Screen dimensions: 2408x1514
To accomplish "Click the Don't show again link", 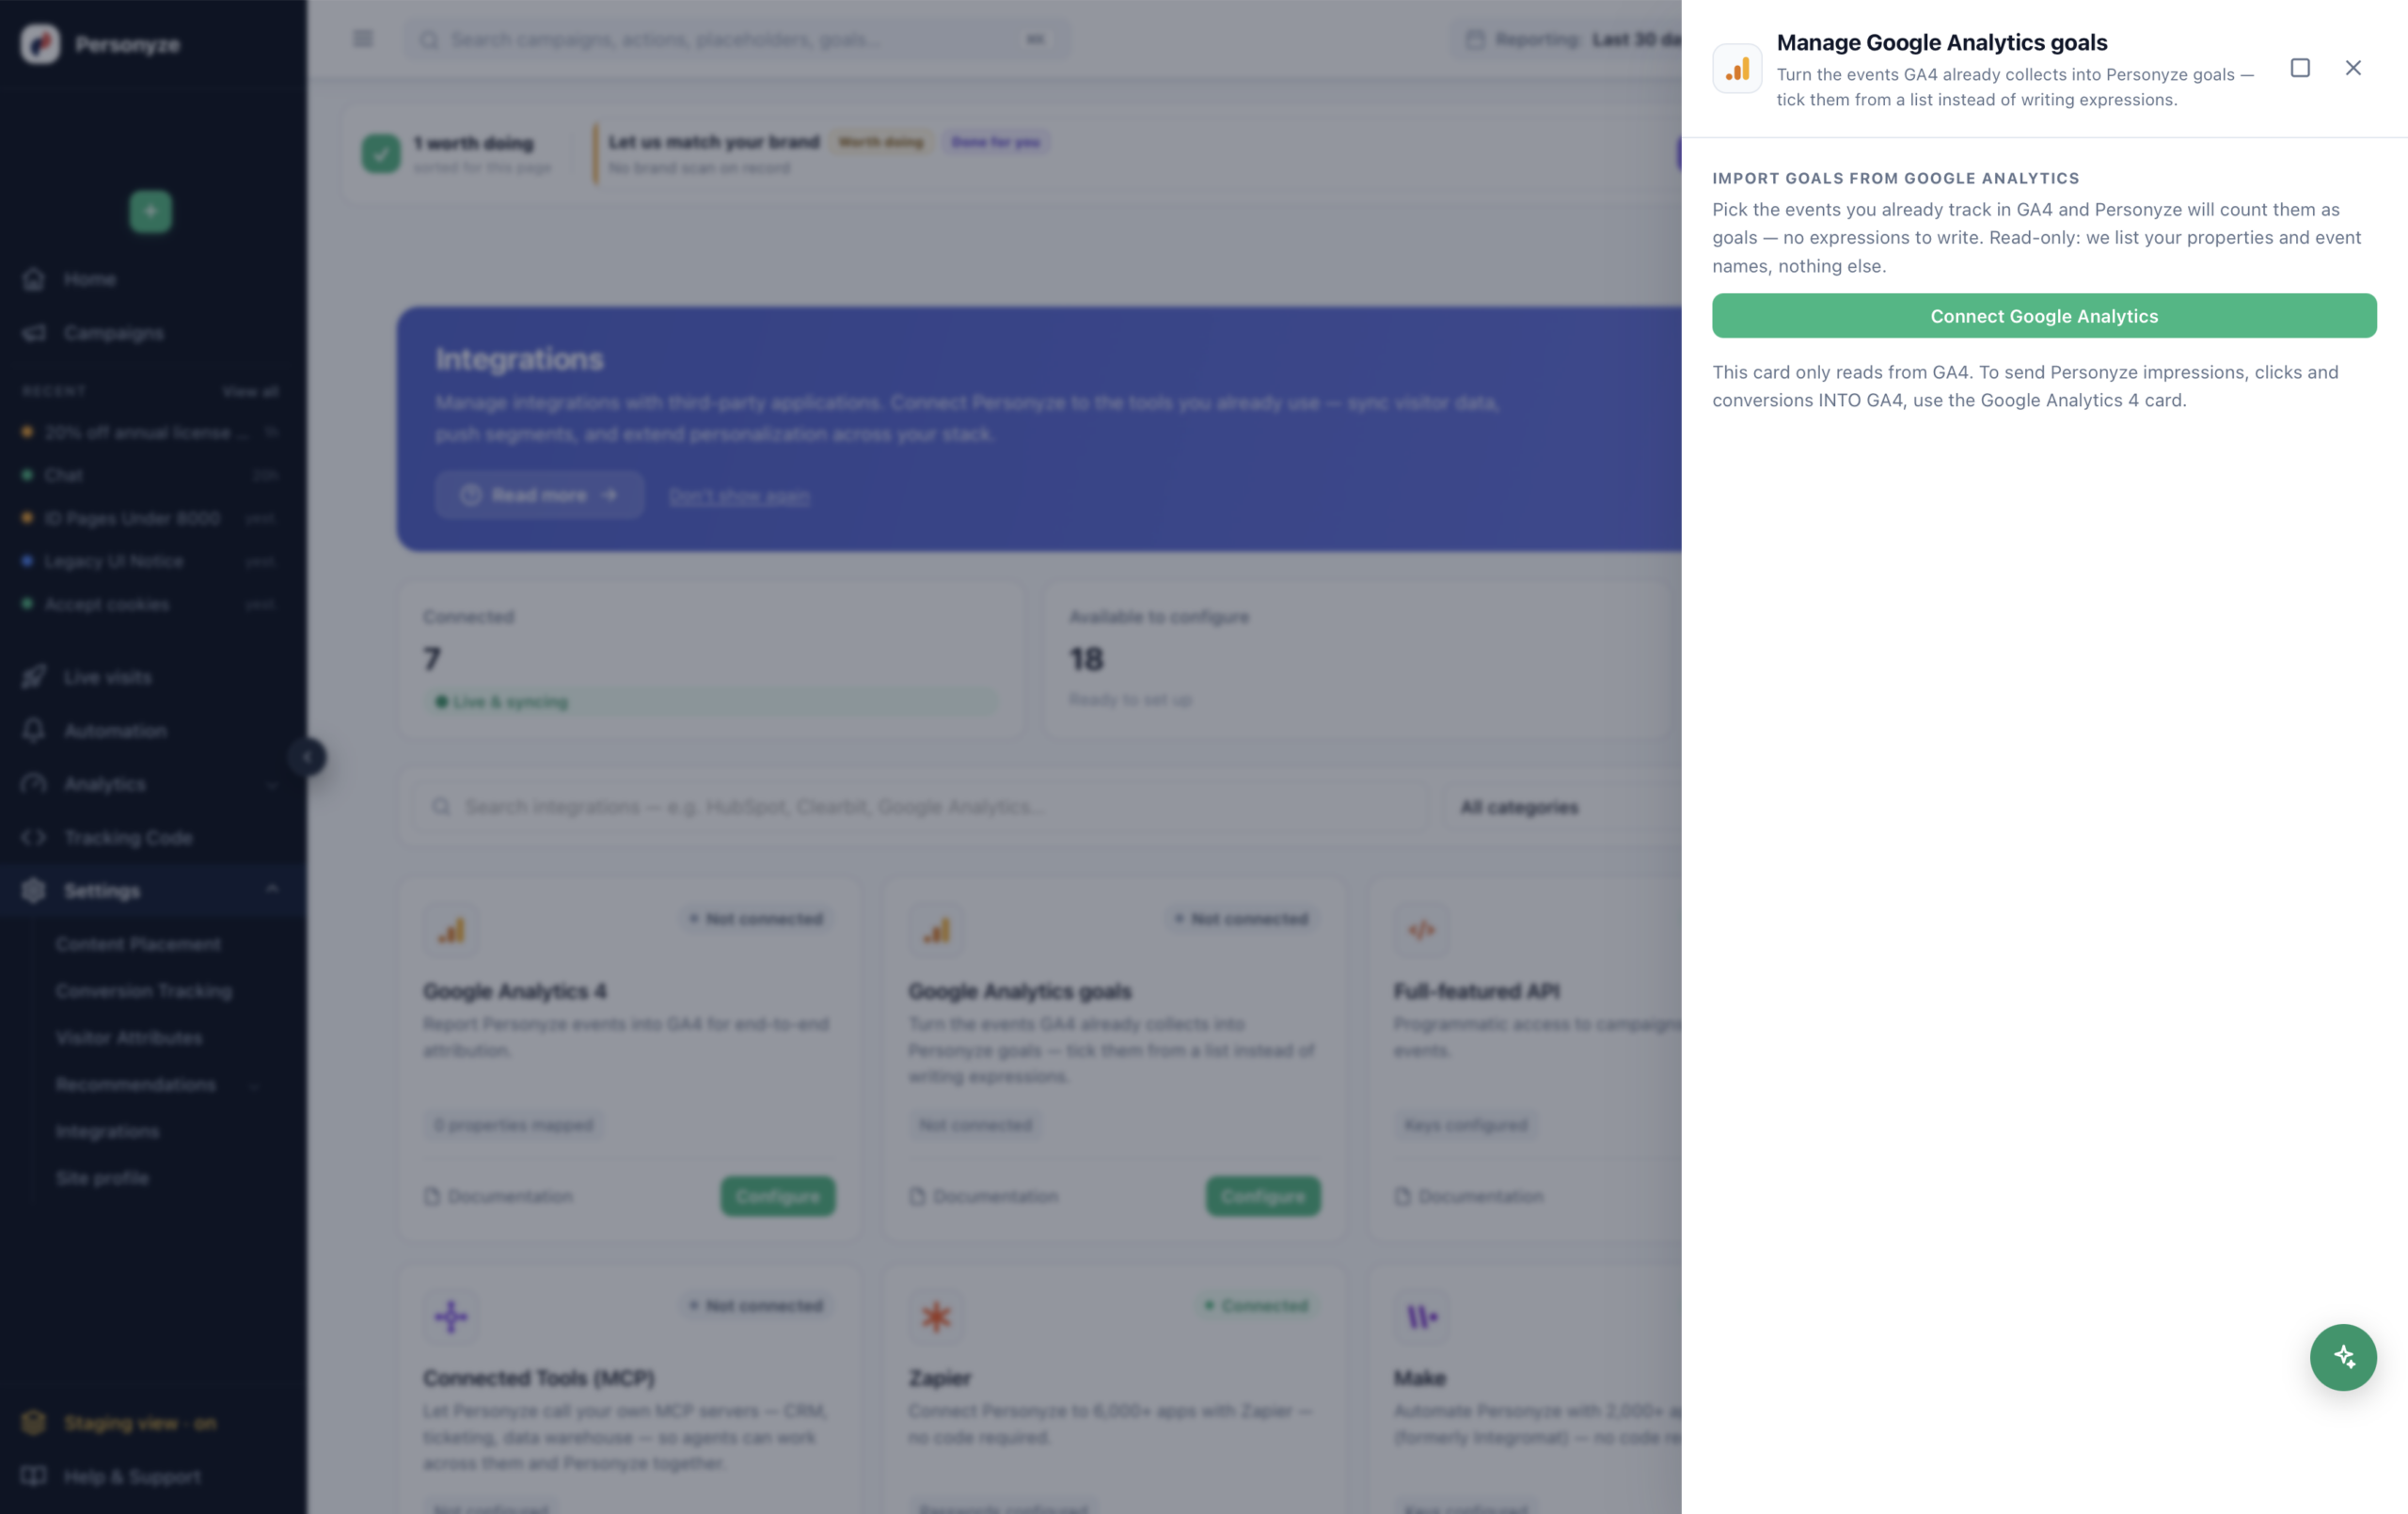I will (739, 496).
